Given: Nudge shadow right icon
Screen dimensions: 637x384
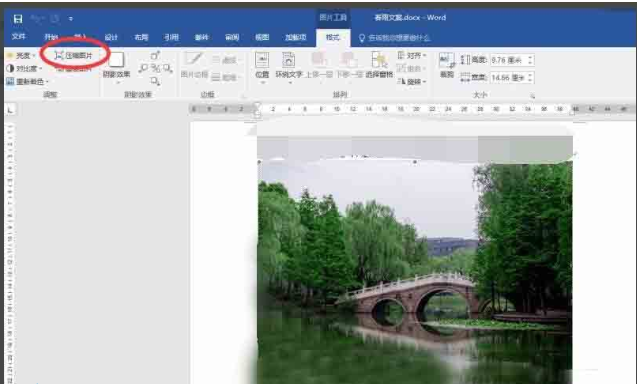Looking at the screenshot, I should tap(167, 68).
